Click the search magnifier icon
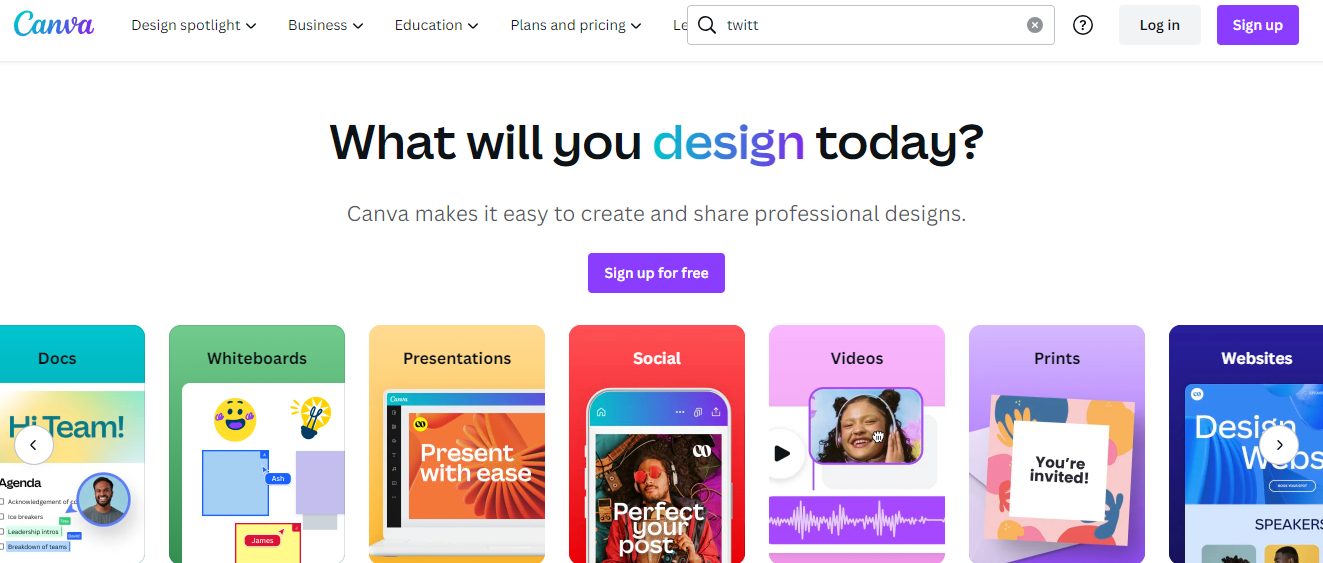This screenshot has width=1323, height=563. pos(707,25)
